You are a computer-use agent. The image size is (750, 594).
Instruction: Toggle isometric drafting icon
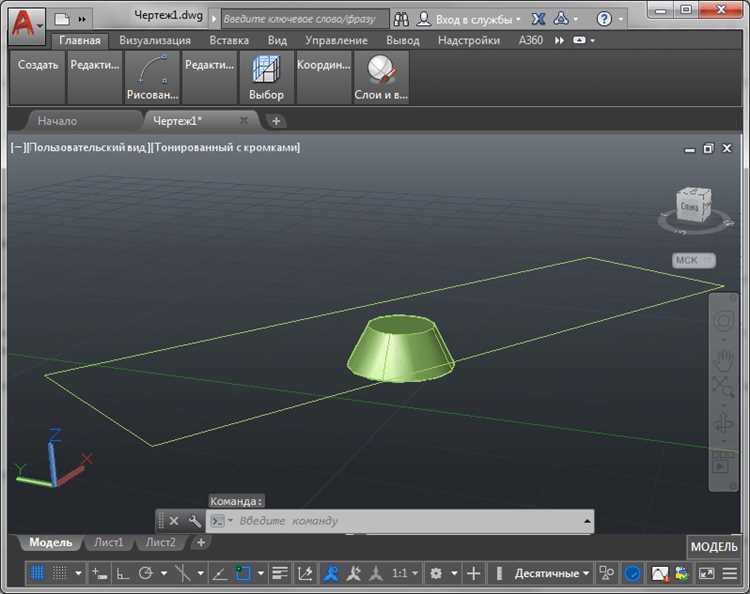183,572
